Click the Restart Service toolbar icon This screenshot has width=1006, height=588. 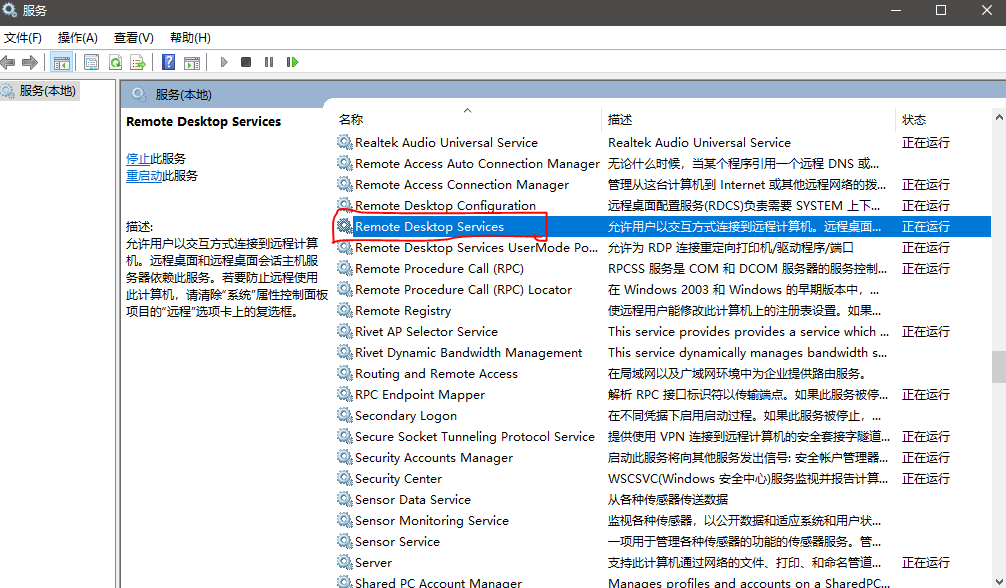point(292,62)
